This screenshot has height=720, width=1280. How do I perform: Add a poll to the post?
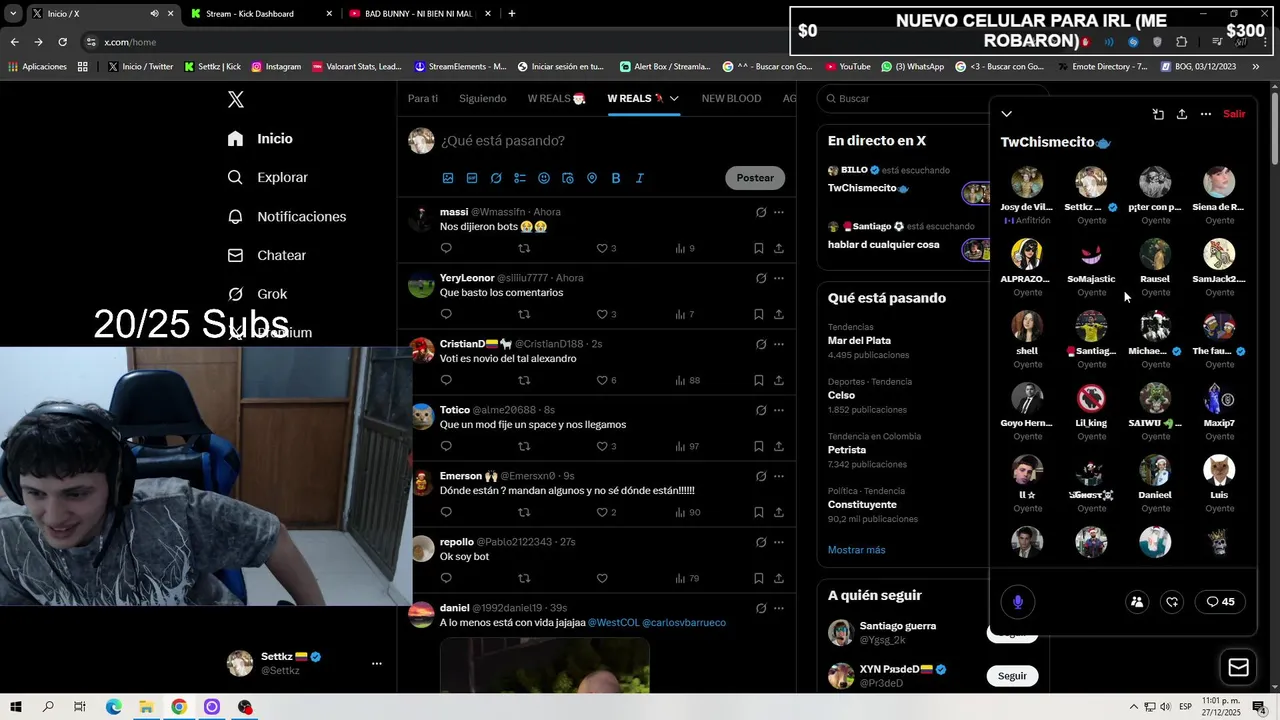pos(520,178)
